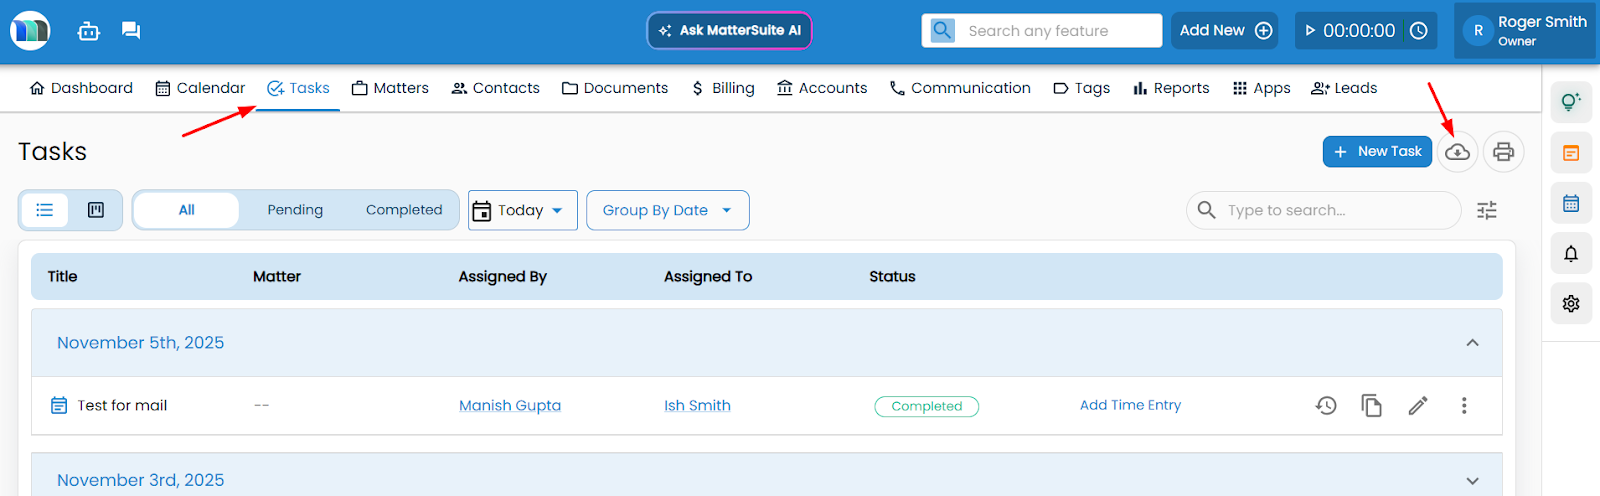Click the cloud download export icon

[x=1457, y=152]
